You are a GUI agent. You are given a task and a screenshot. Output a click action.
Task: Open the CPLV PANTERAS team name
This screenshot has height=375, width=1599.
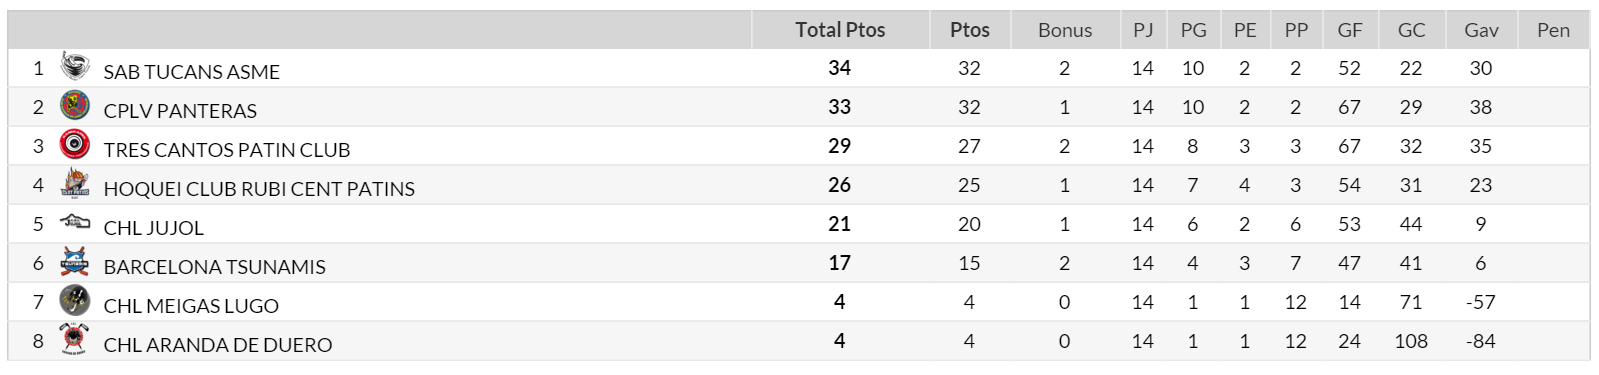click(180, 111)
